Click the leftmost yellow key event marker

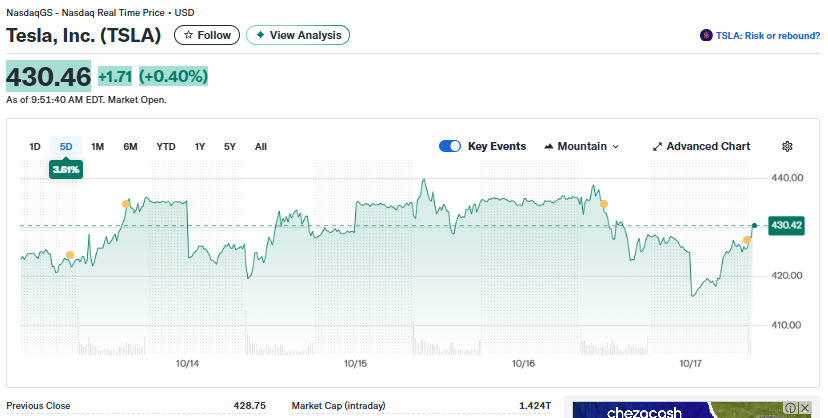[69, 255]
